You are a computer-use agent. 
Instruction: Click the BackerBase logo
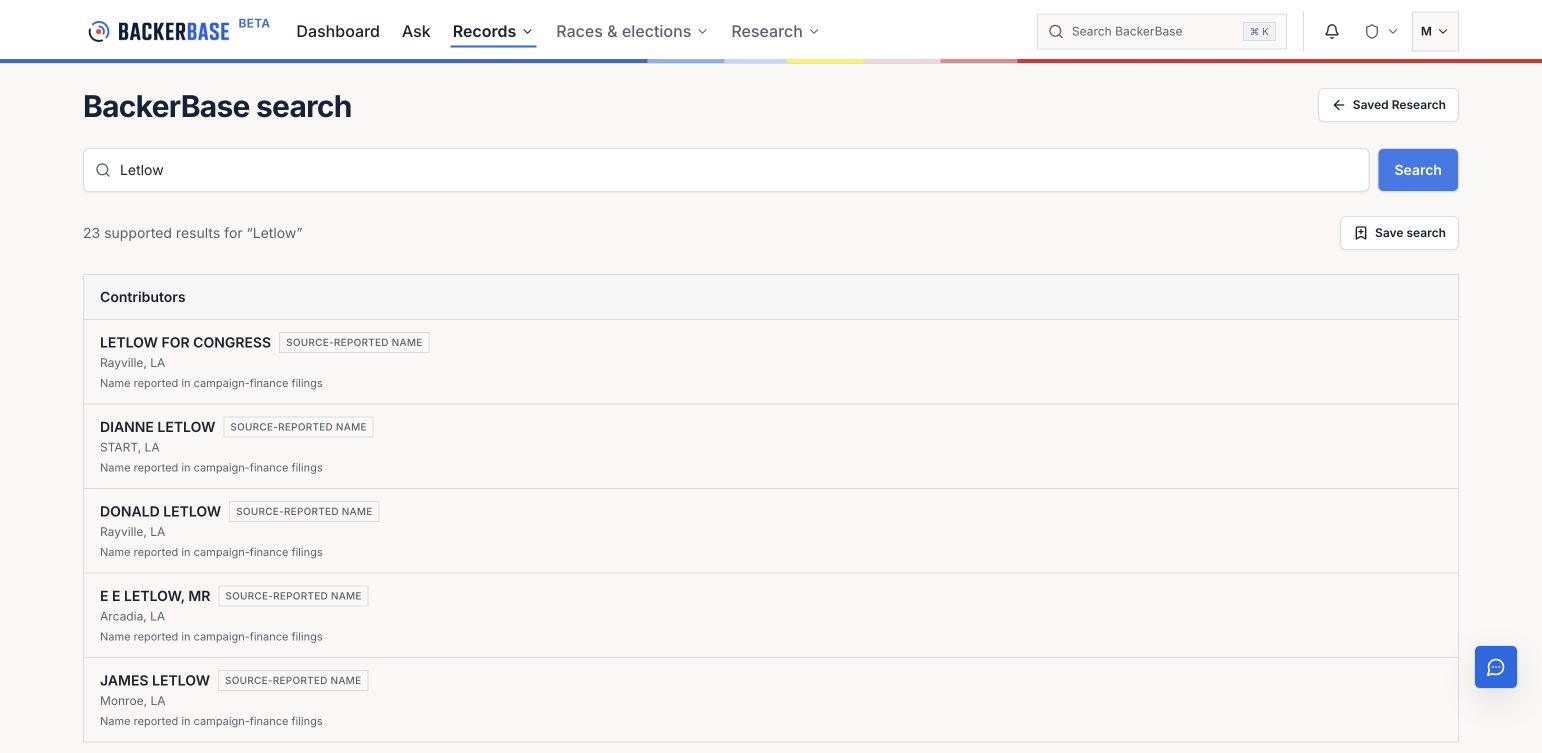(159, 31)
